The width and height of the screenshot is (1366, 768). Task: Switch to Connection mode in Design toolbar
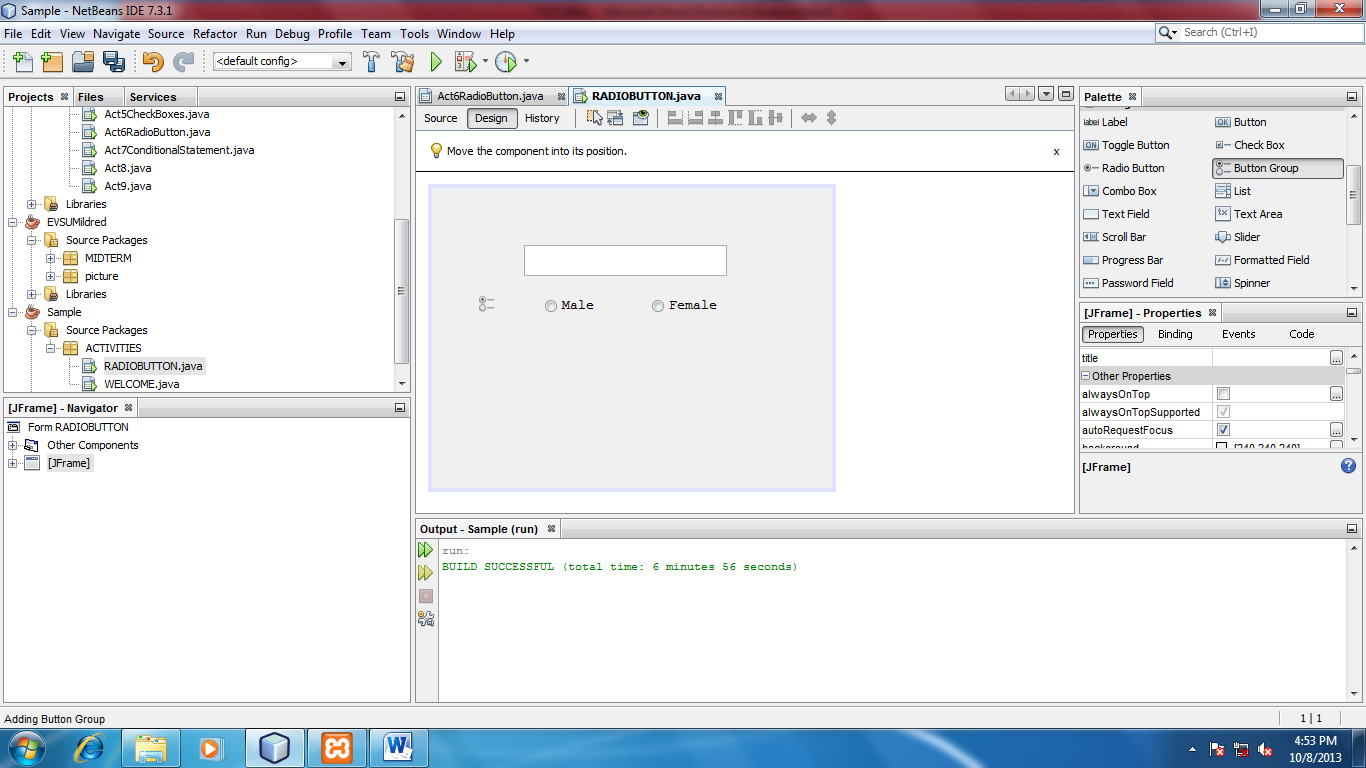pos(613,118)
